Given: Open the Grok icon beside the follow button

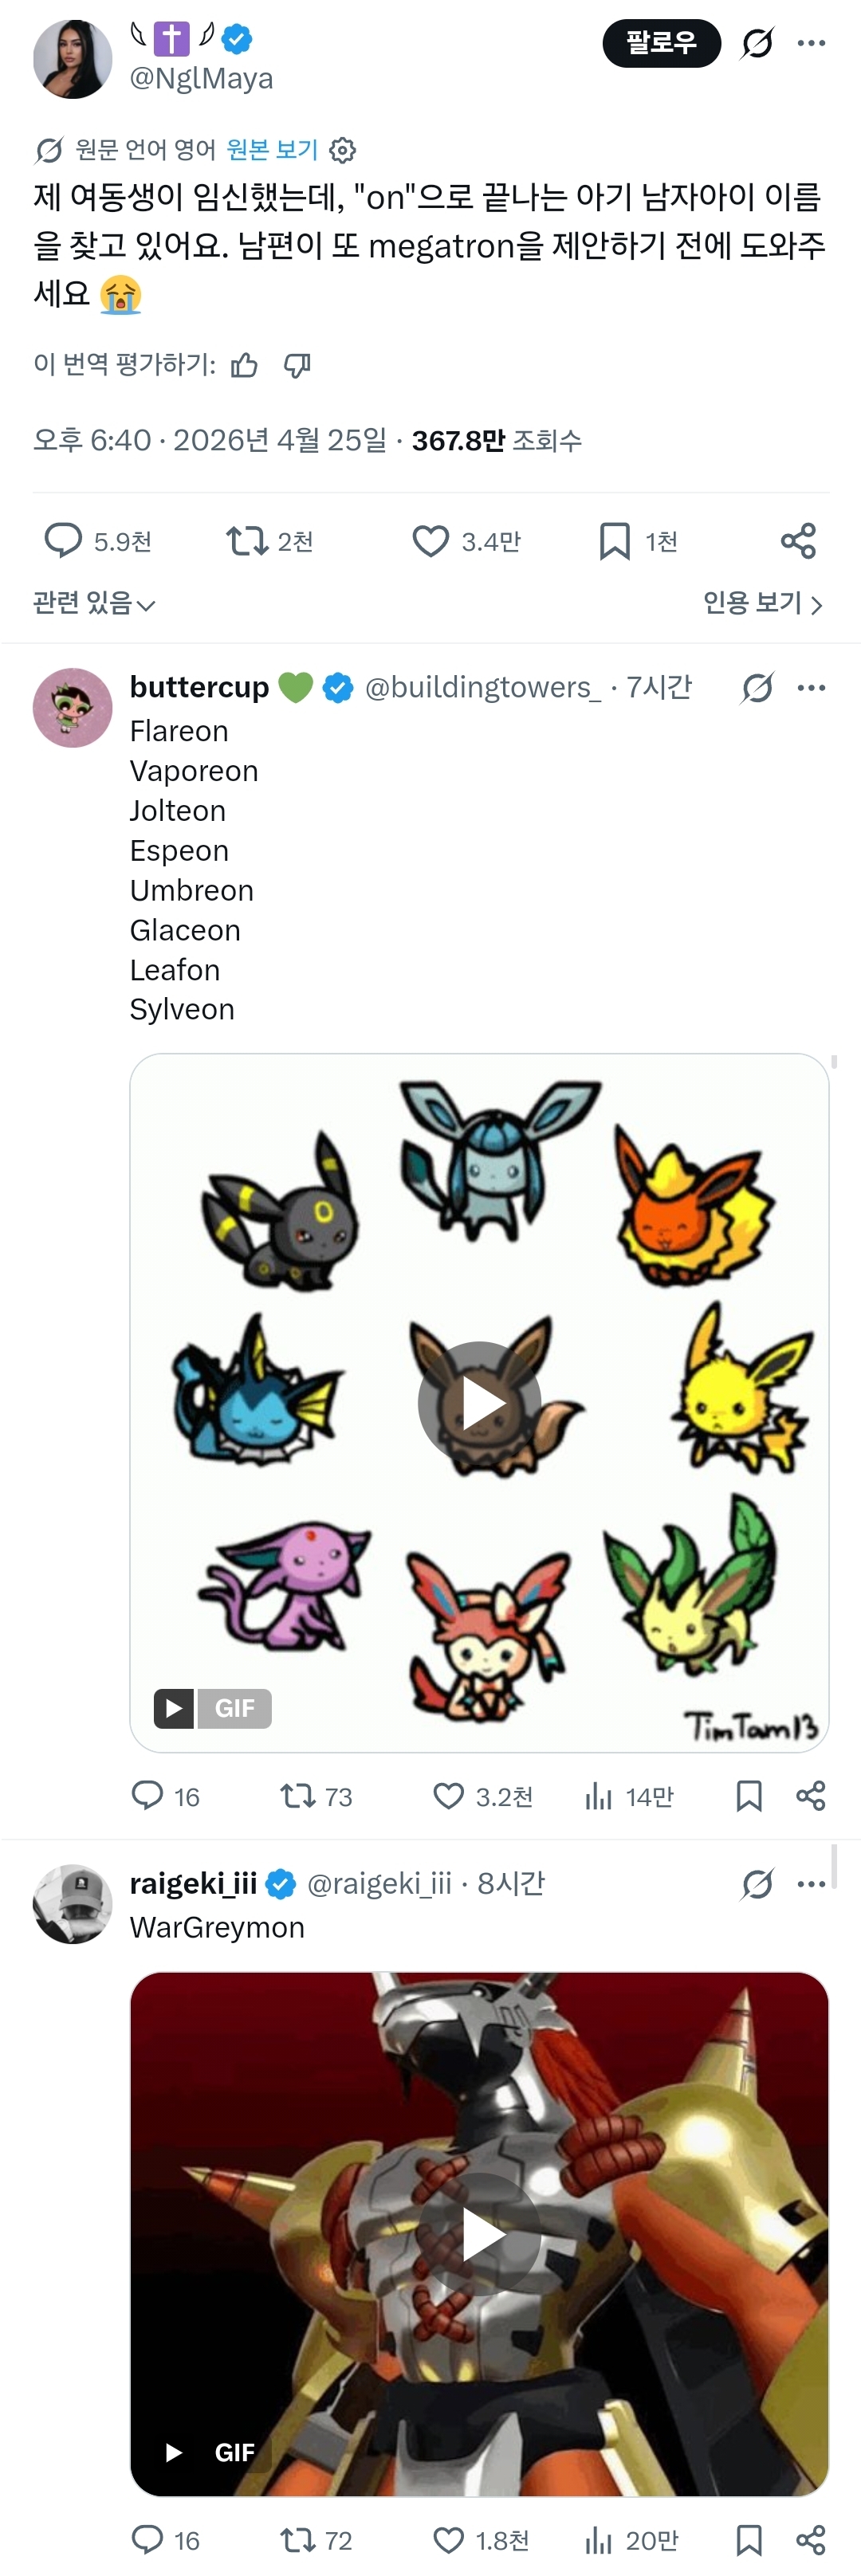Looking at the screenshot, I should pos(757,43).
